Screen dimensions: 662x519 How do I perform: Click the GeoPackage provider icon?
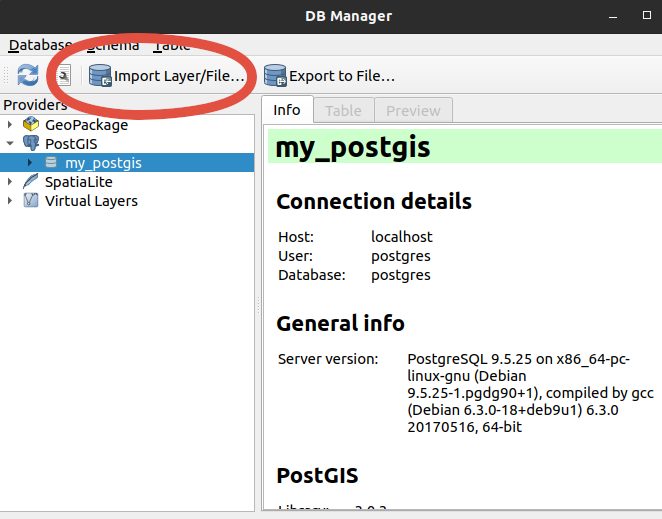(31, 125)
